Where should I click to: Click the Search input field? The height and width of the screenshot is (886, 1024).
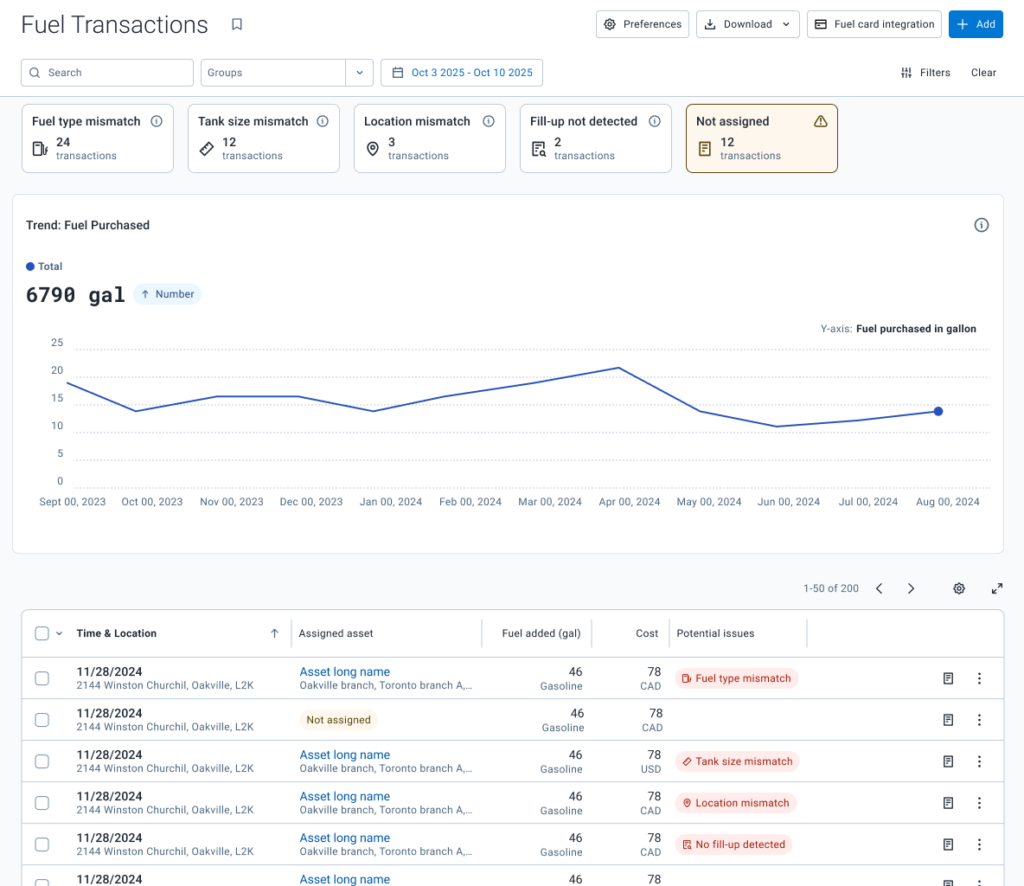pyautogui.click(x=107, y=72)
